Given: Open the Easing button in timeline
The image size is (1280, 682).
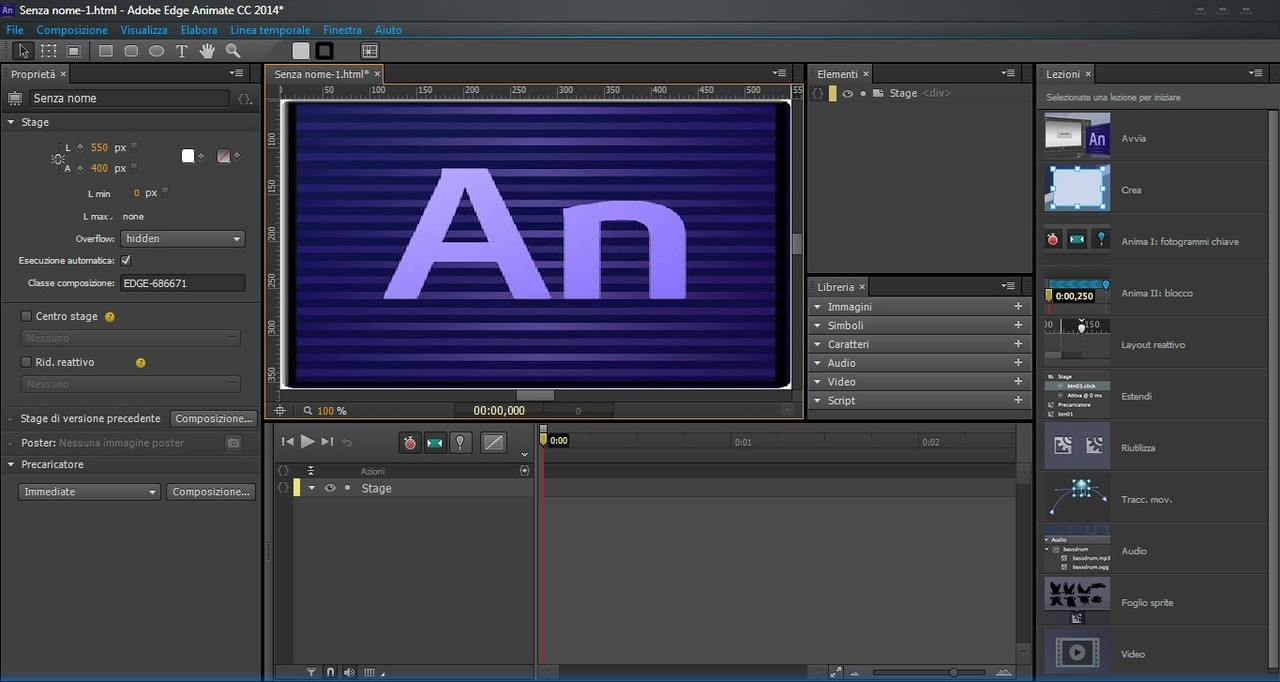Looking at the screenshot, I should point(493,442).
